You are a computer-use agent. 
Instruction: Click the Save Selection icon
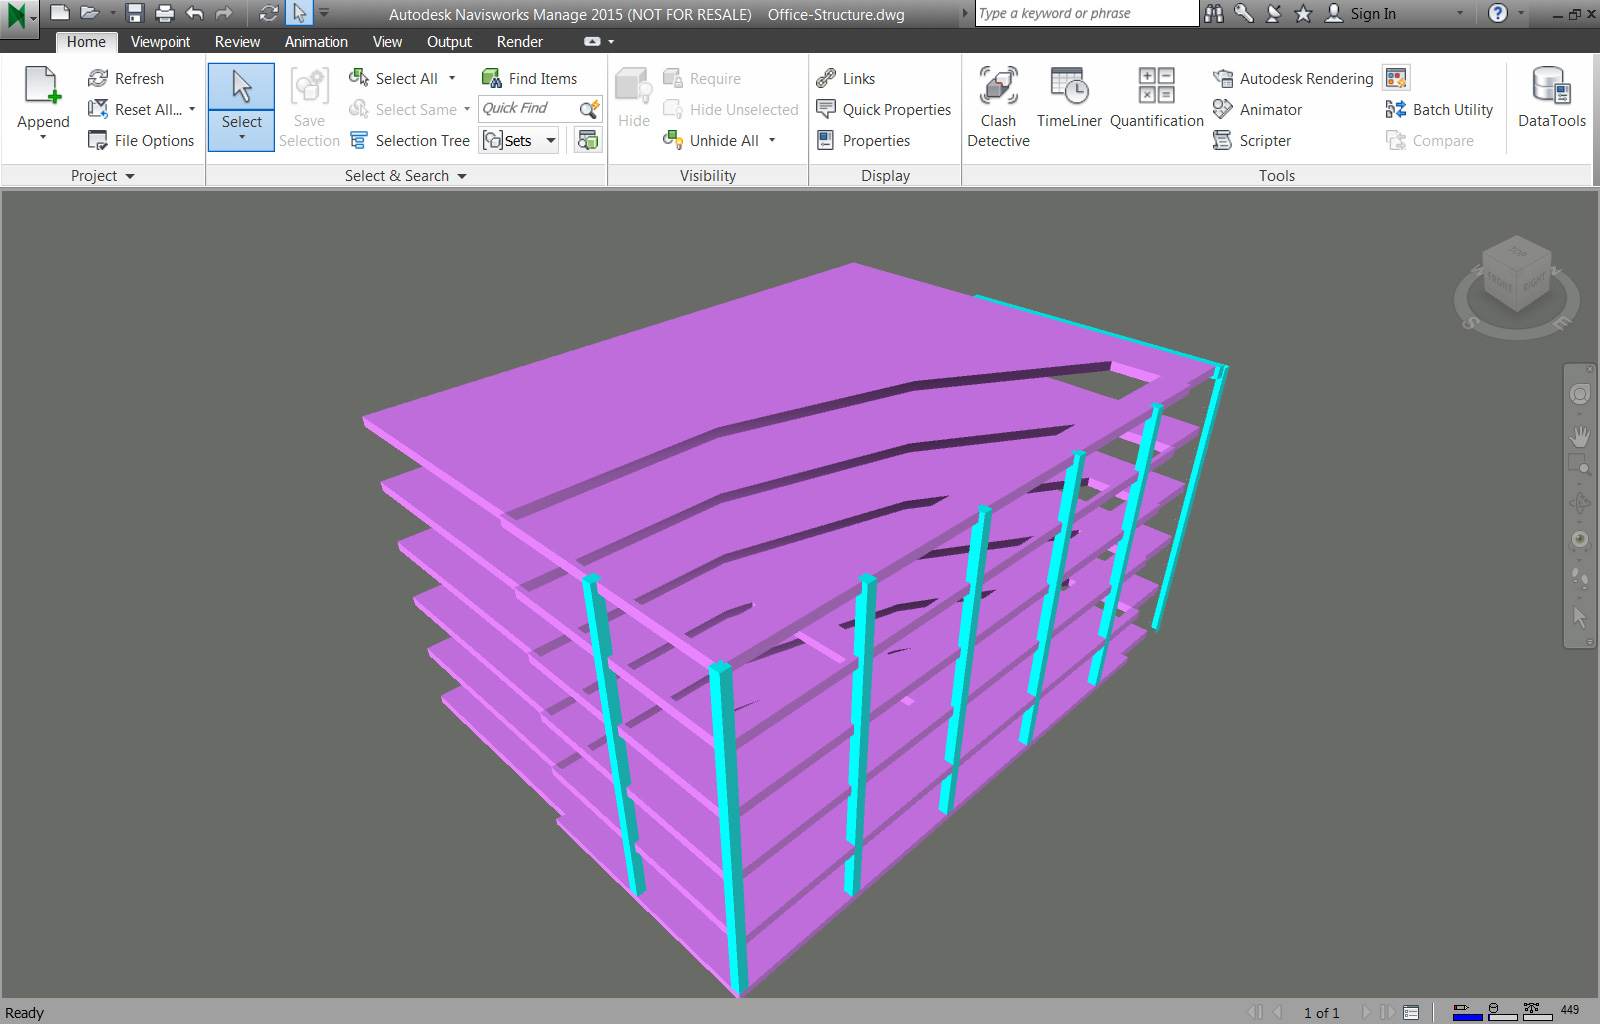pos(309,86)
